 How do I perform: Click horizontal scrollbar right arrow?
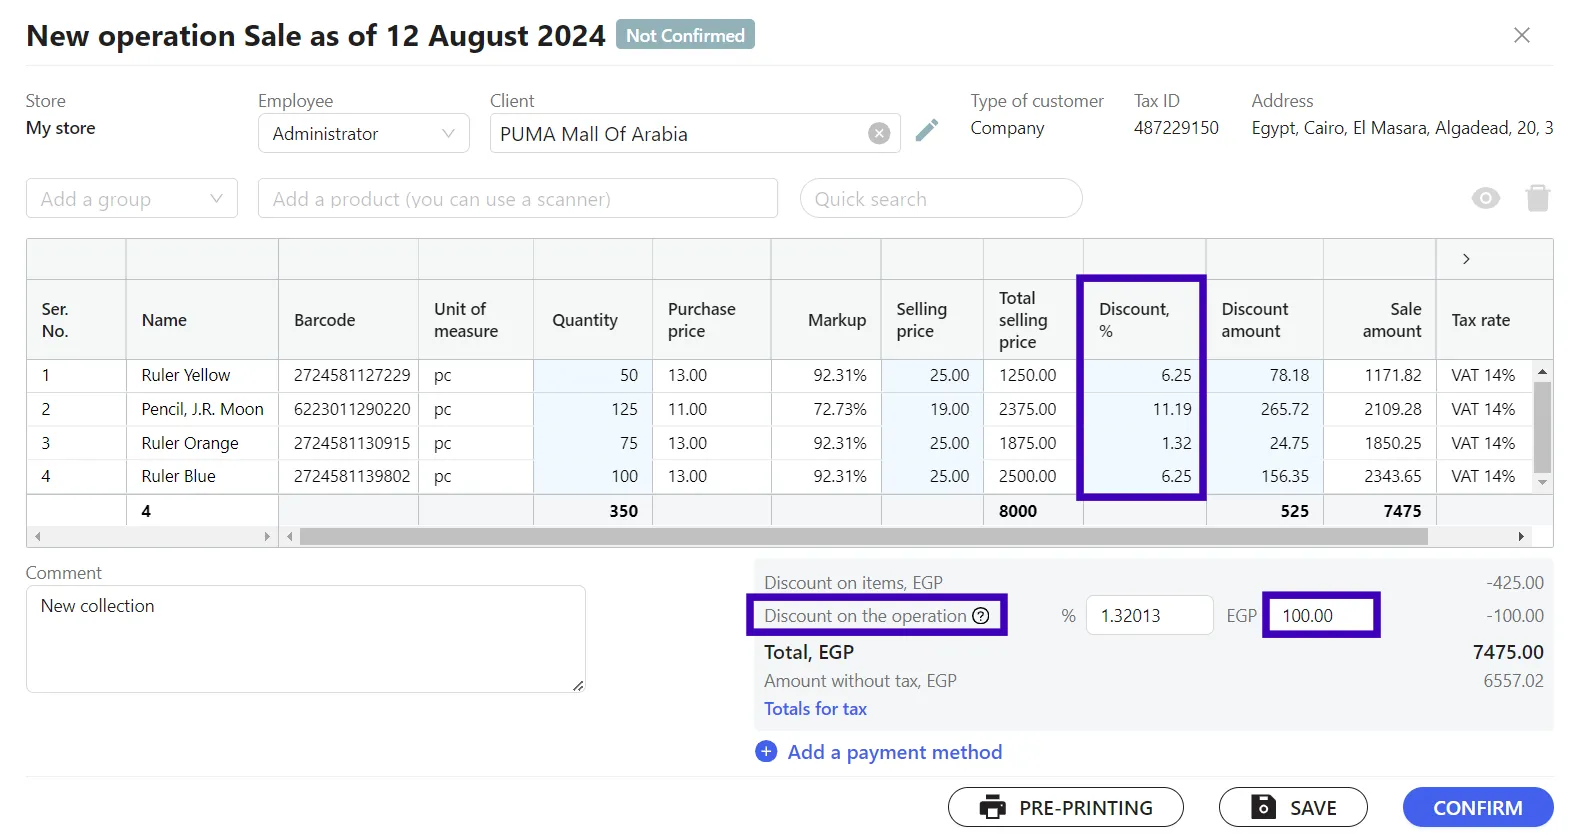(1521, 537)
